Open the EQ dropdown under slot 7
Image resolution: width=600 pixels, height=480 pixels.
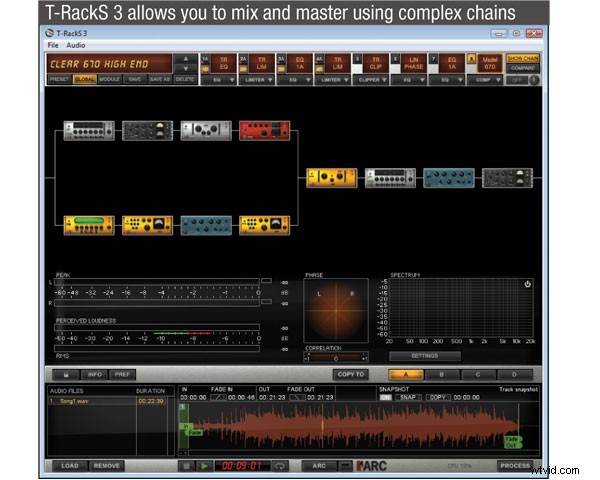(x=447, y=80)
